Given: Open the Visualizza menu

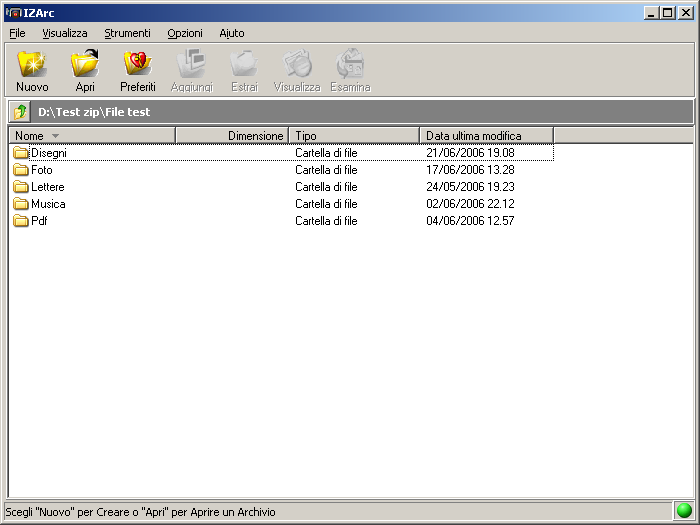Looking at the screenshot, I should (65, 33).
